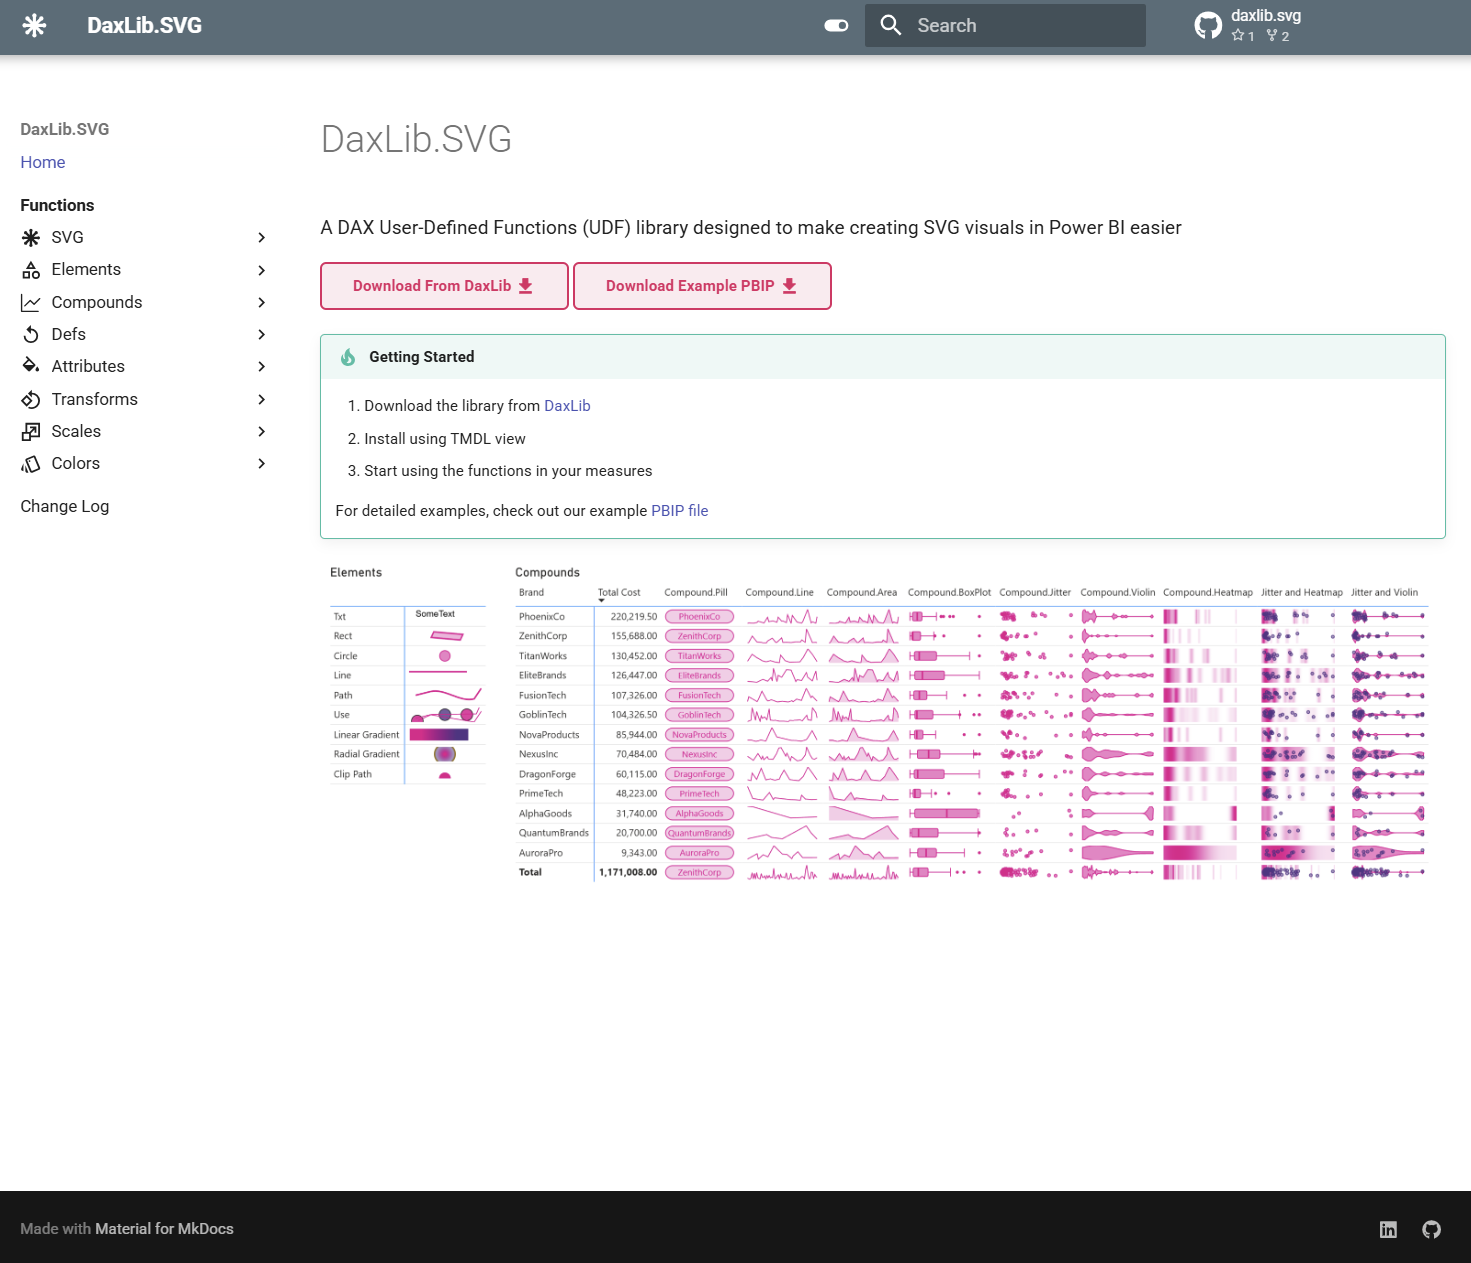1471x1263 pixels.
Task: Click the Colors swatch icon in sidebar
Action: (31, 464)
